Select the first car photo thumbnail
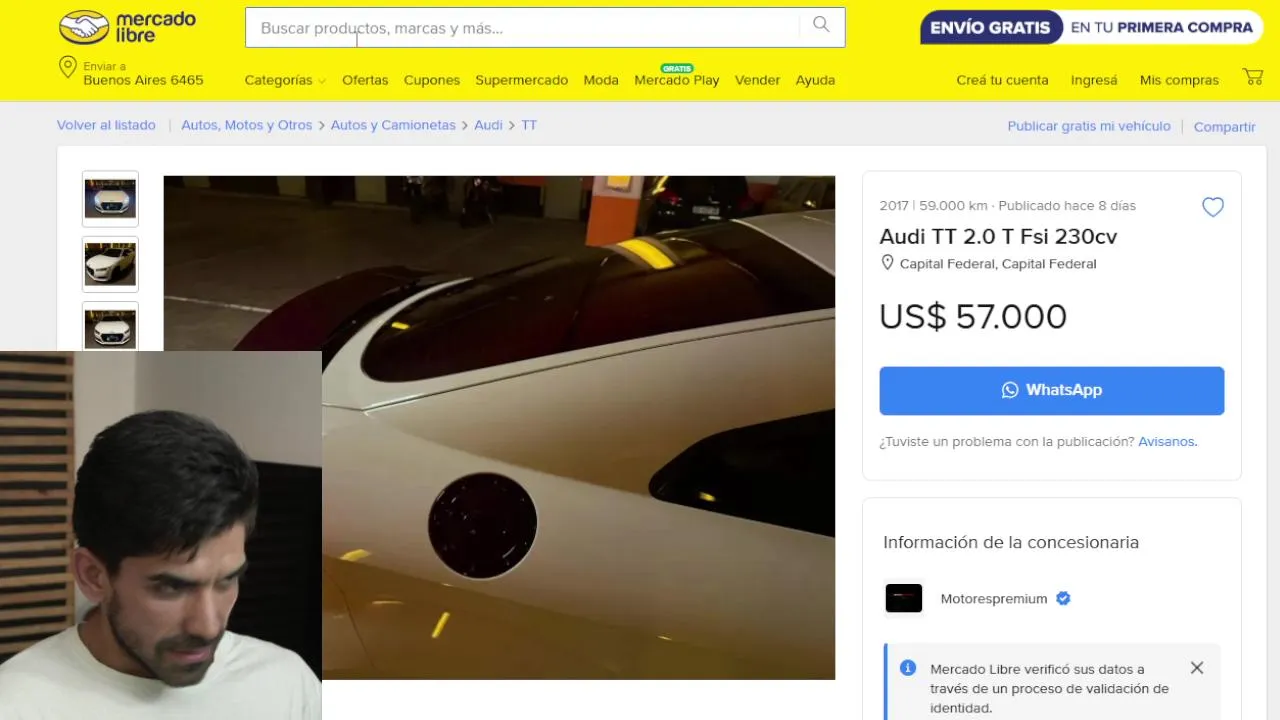The width and height of the screenshot is (1280, 720). (x=110, y=199)
